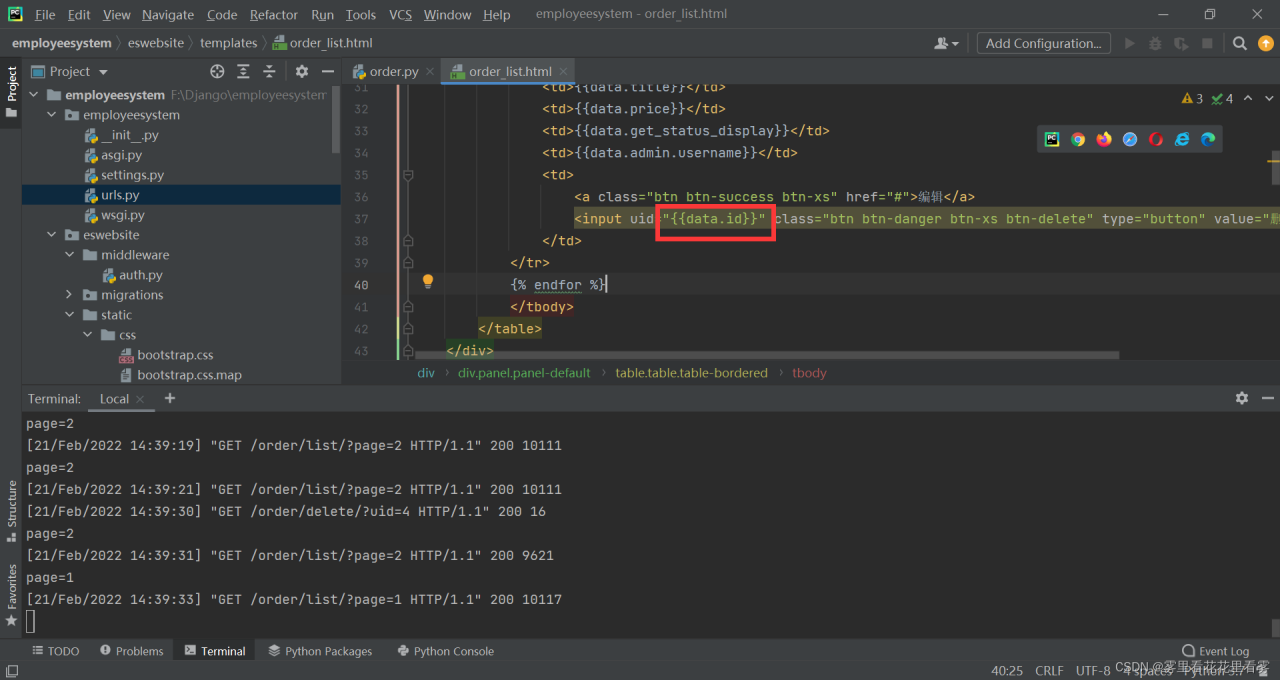The height and width of the screenshot is (680, 1280).
Task: Toggle the Favorites tool window side tab
Action: tap(11, 595)
